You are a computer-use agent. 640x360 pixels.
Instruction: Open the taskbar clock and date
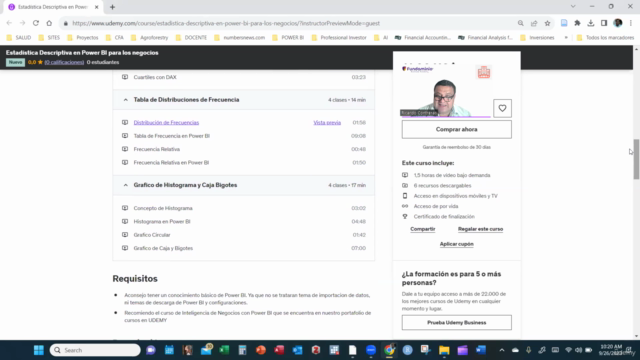click(611, 350)
